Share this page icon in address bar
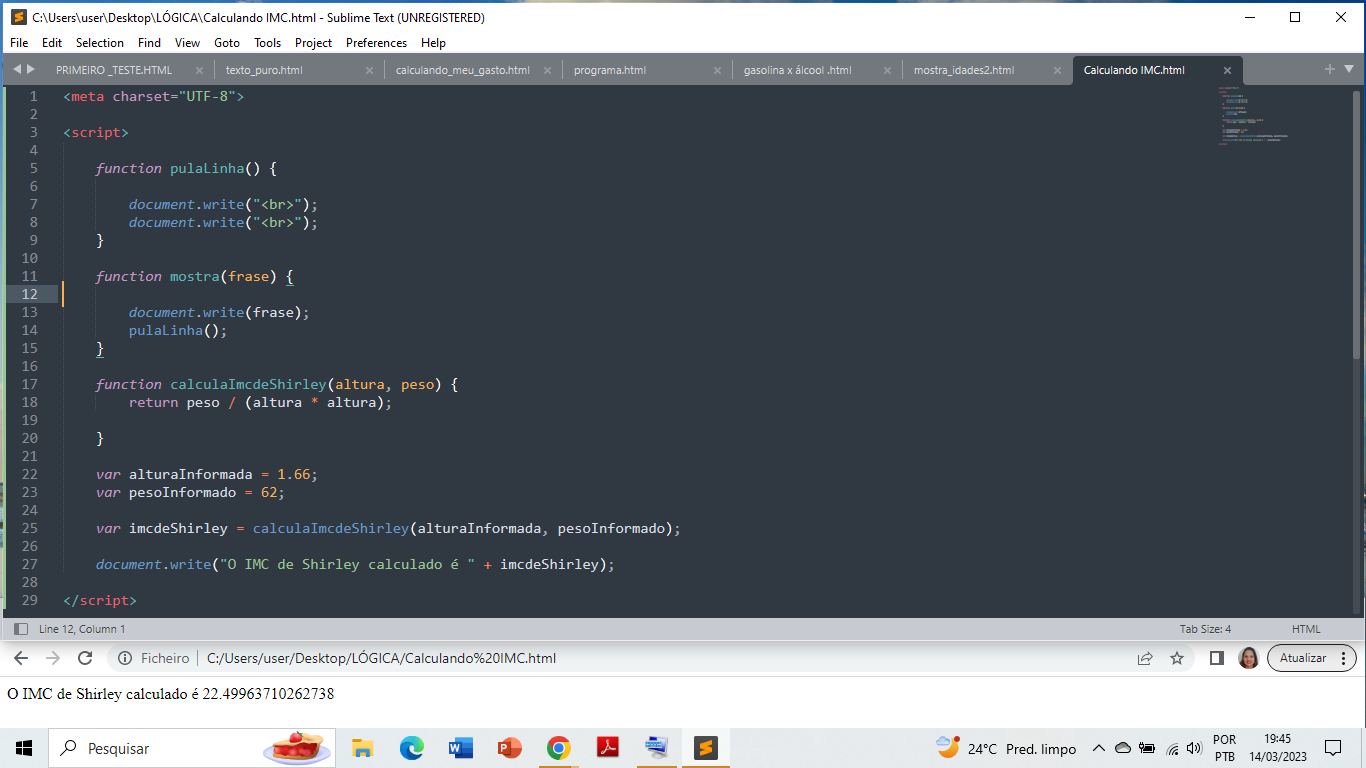The width and height of the screenshot is (1366, 768). [1145, 658]
